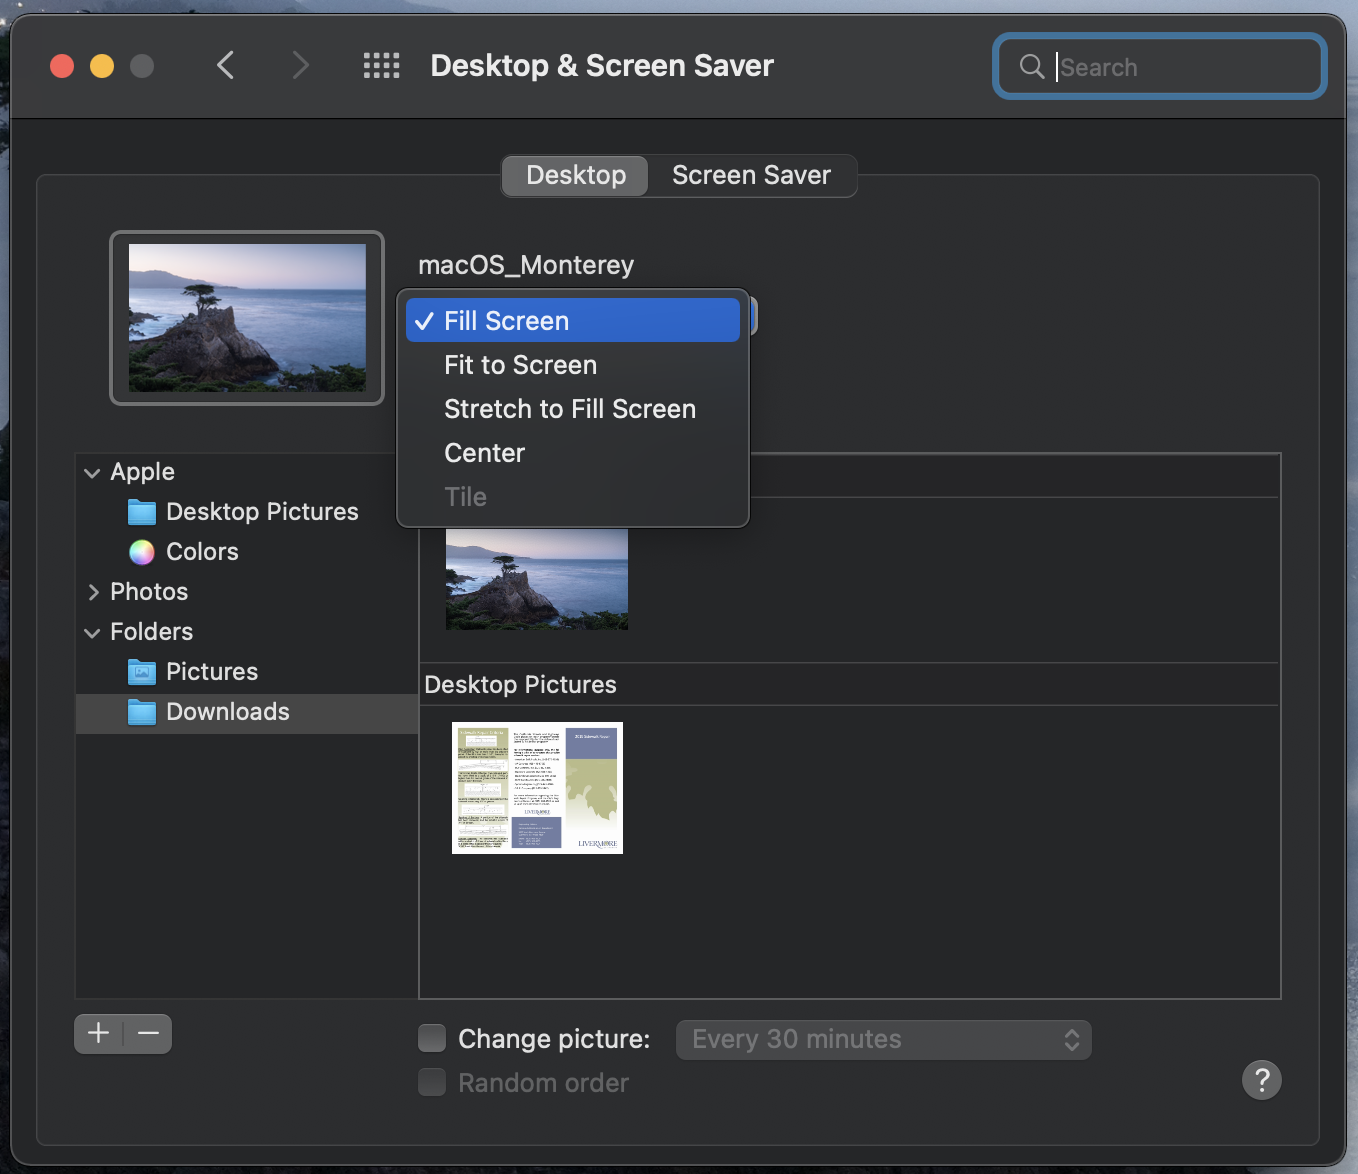Viewport: 1358px width, 1174px height.
Task: Open the Every 30 minutes dropdown
Action: [883, 1040]
